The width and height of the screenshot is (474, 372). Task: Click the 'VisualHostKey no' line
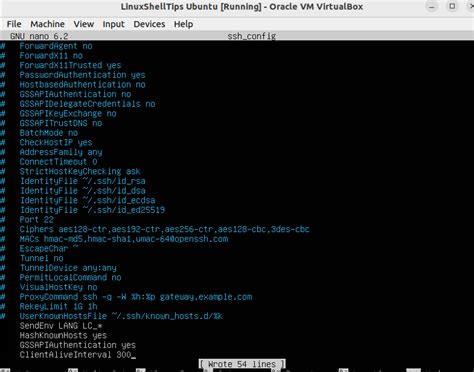58,288
